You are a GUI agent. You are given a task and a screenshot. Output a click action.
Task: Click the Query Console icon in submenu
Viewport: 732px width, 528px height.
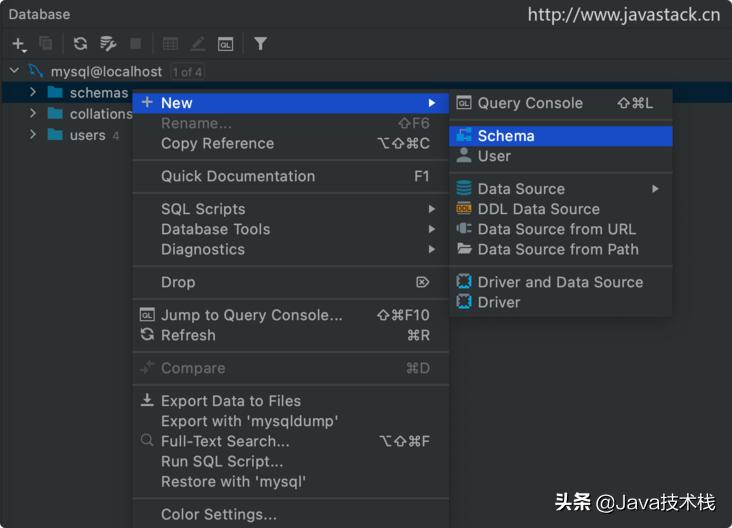pyautogui.click(x=464, y=103)
